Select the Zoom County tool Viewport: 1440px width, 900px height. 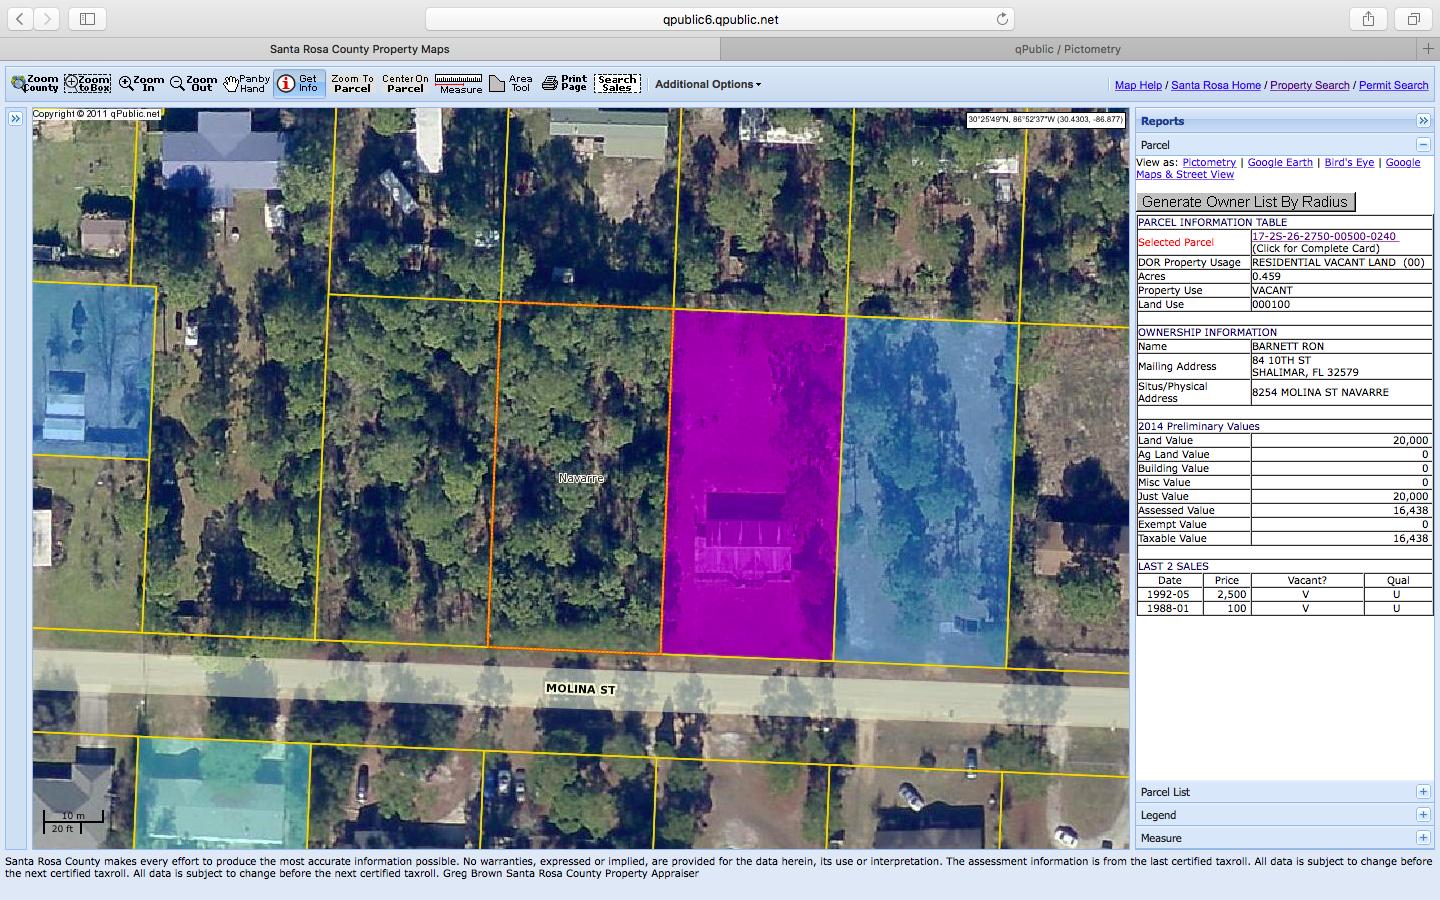click(x=34, y=84)
